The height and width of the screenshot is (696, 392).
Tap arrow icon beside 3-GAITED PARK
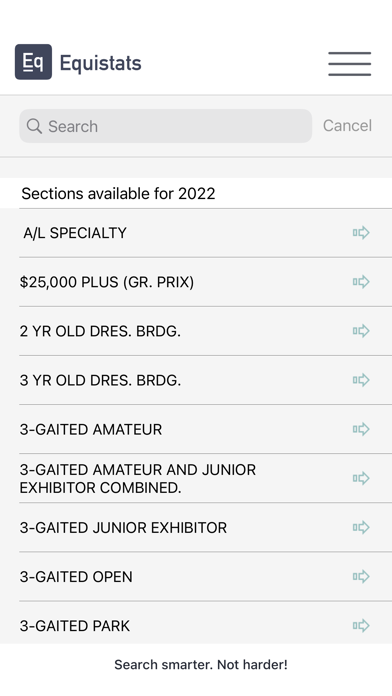(x=361, y=626)
